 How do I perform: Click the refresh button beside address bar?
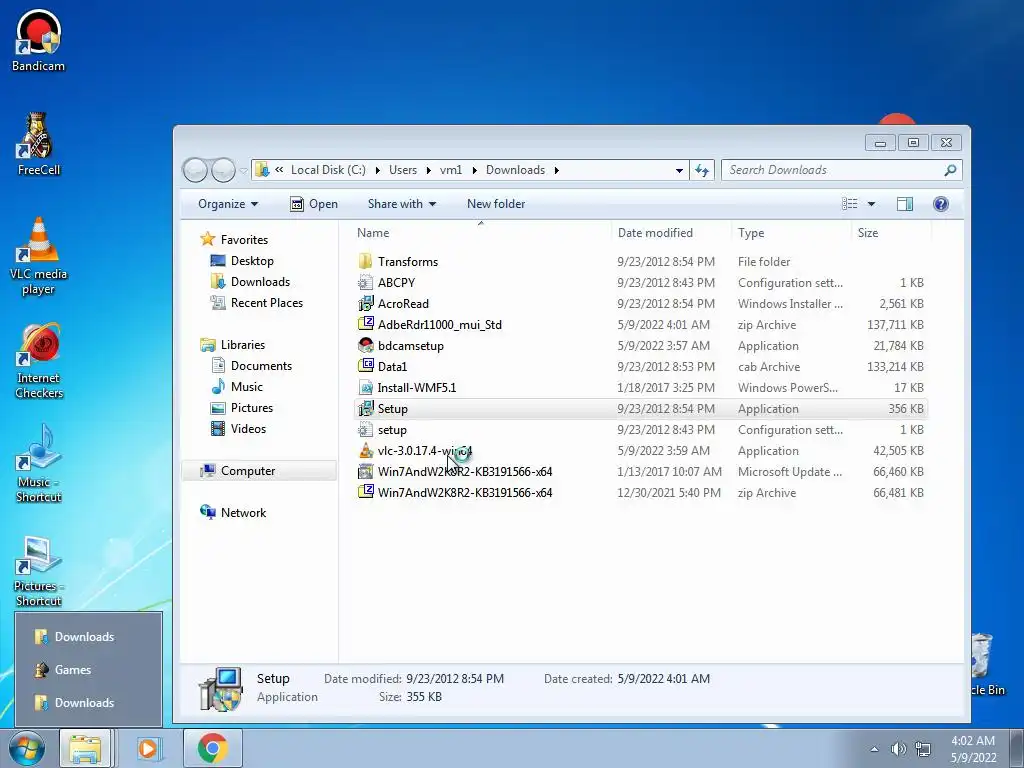[702, 170]
